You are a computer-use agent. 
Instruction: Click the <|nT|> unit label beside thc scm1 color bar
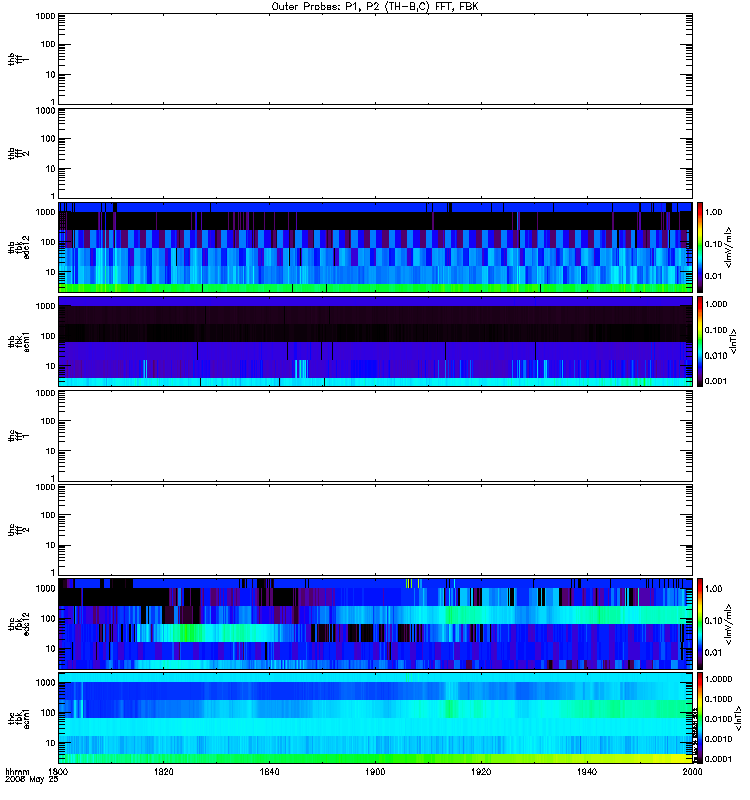coord(738,718)
